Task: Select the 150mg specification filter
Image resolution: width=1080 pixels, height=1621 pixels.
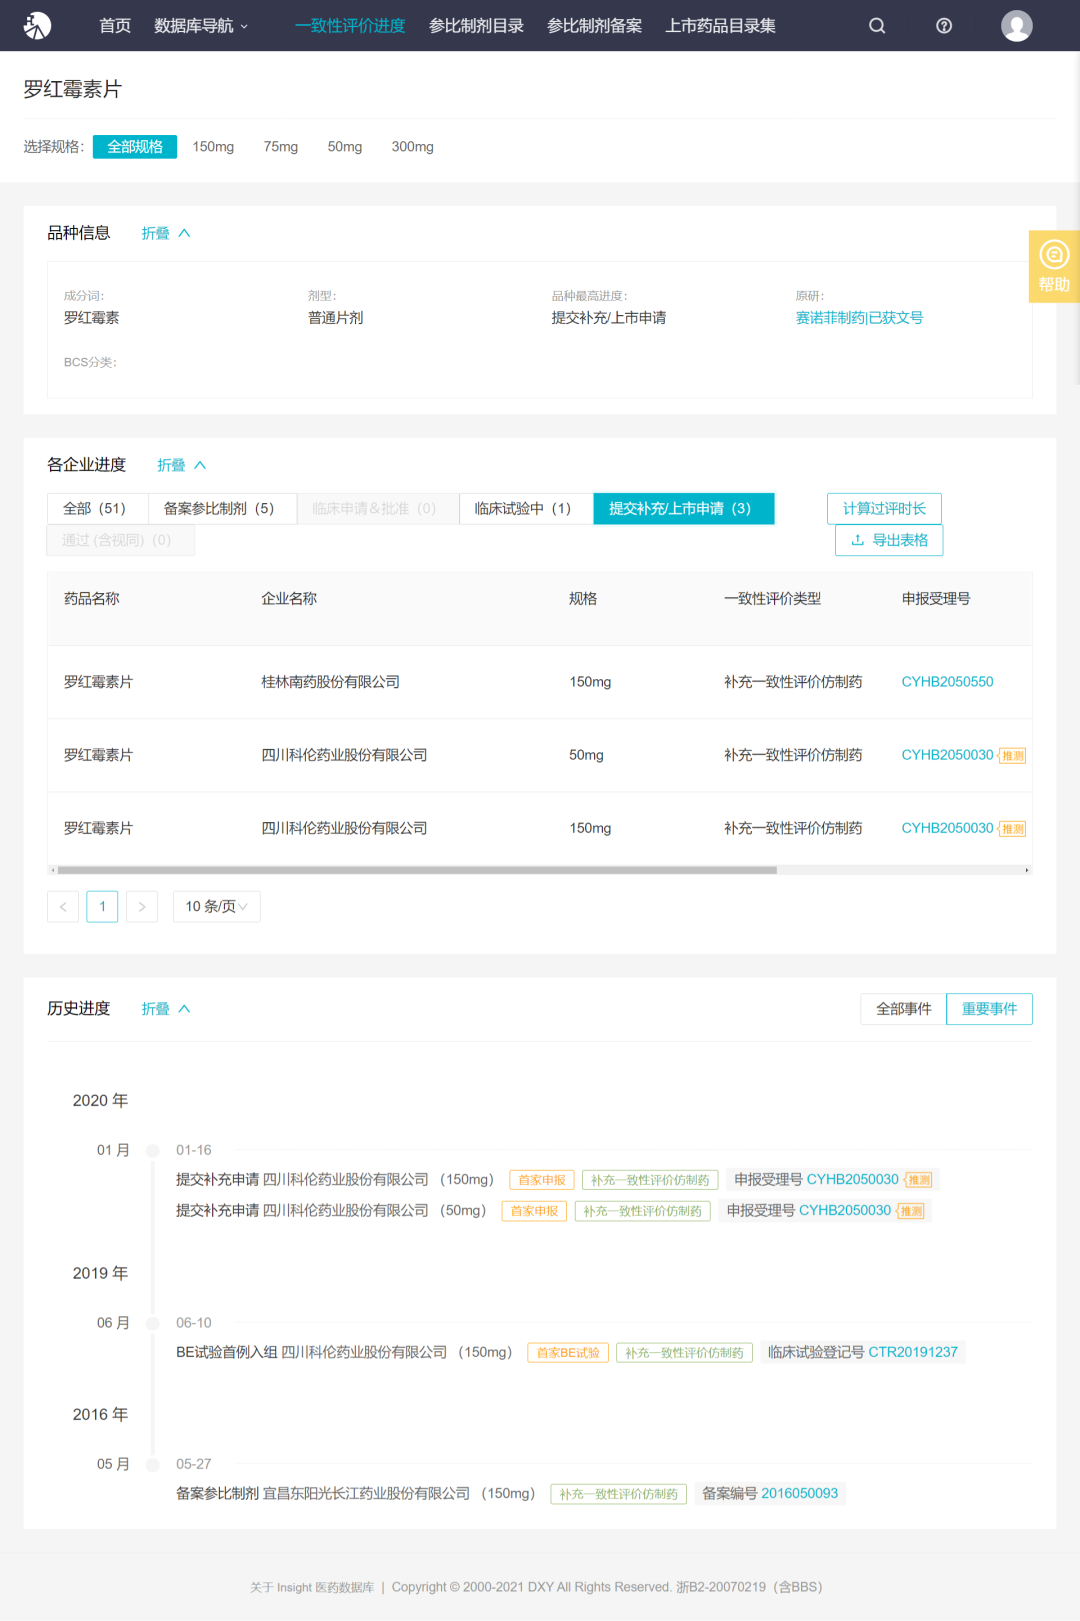Action: 213,147
